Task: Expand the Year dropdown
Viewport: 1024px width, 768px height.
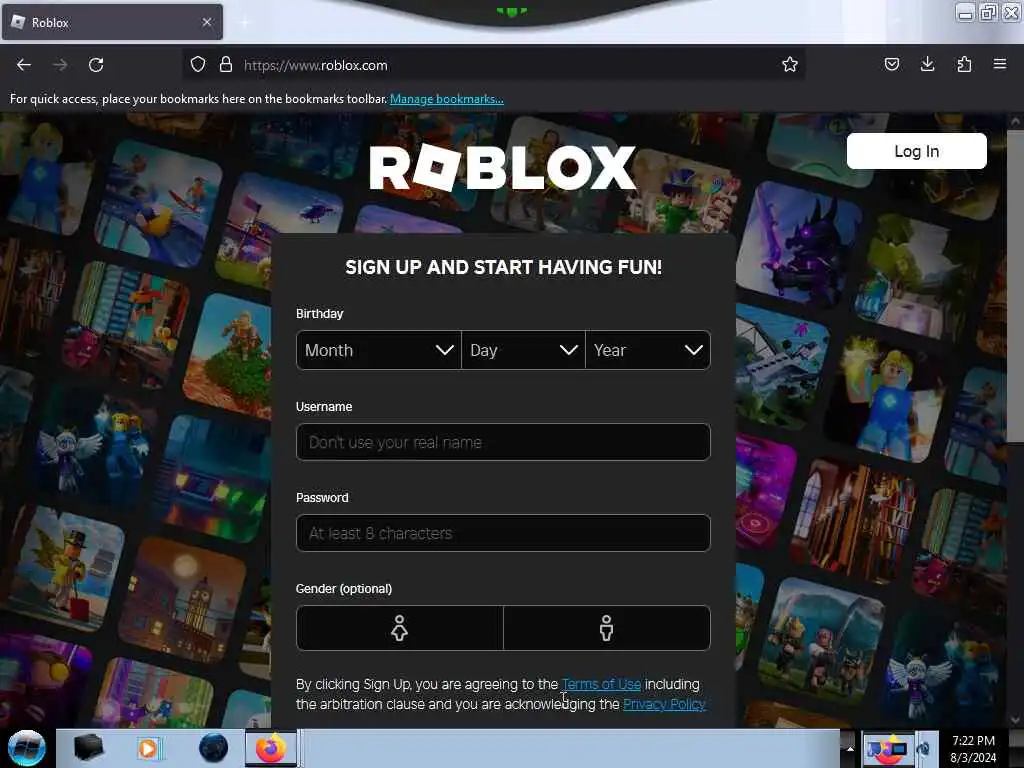Action: 648,350
